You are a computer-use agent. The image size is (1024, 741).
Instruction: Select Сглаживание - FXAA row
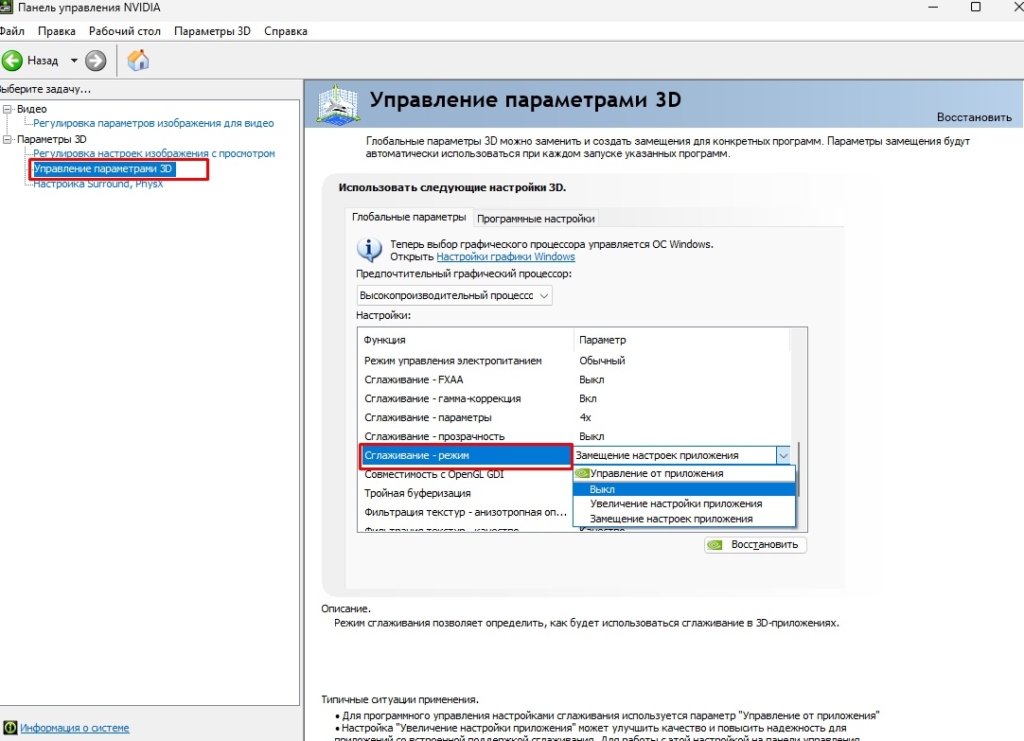(574, 379)
